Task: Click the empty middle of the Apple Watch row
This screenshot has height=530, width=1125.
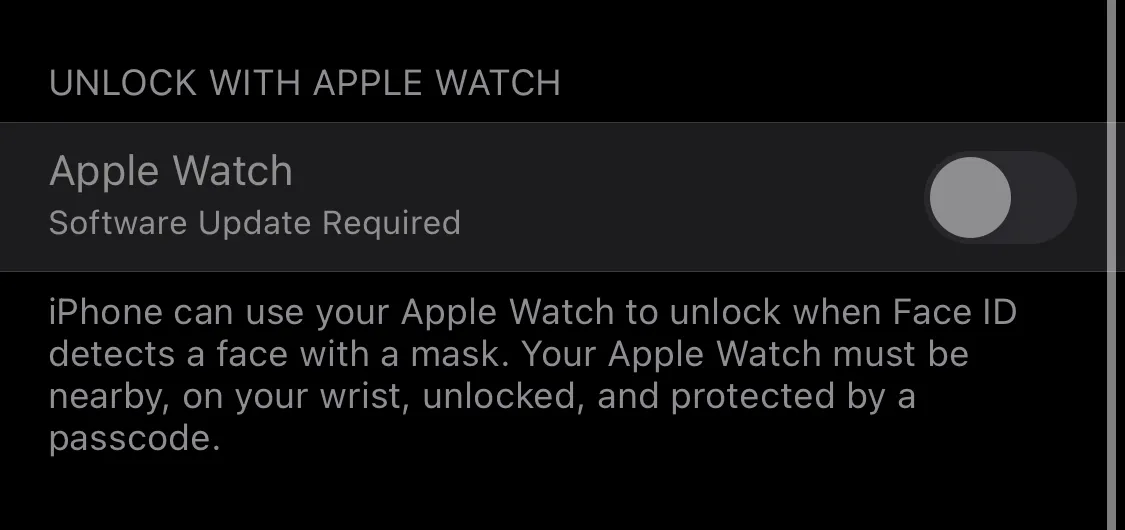Action: 689,197
